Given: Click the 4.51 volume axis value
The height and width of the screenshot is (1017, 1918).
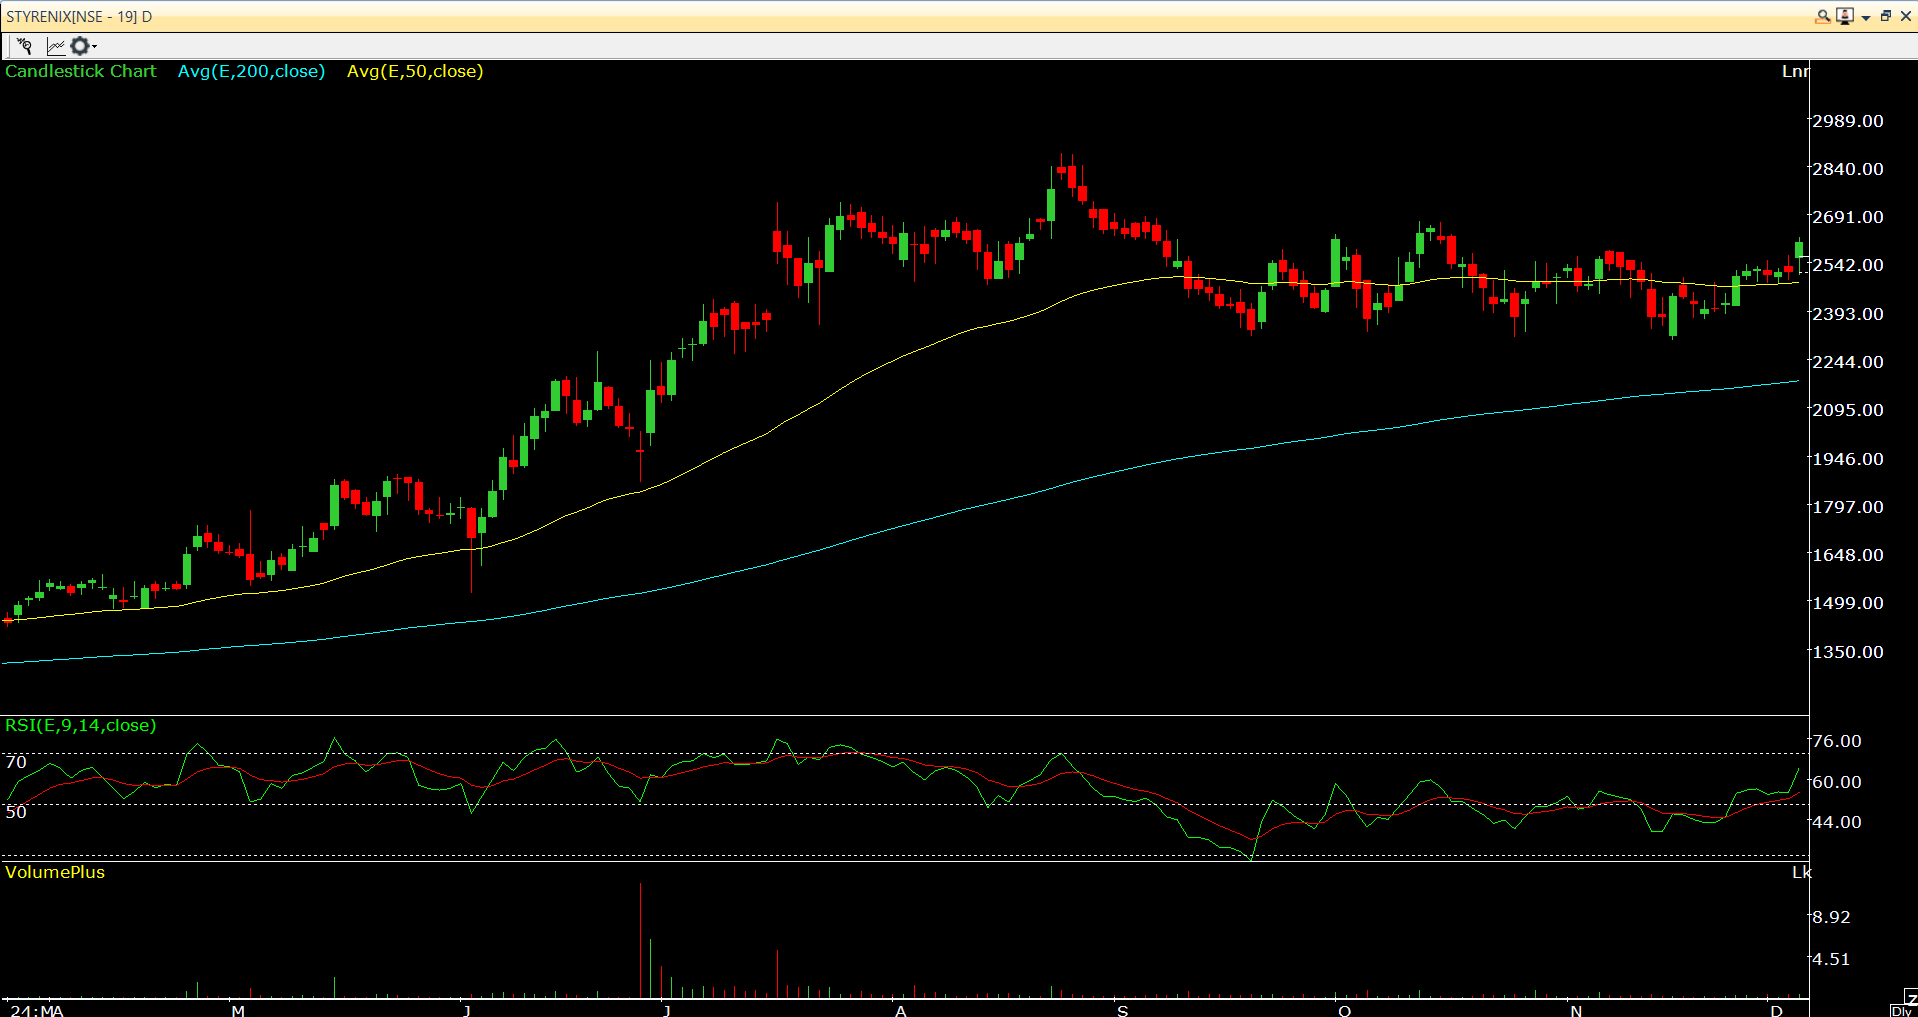Looking at the screenshot, I should (1831, 959).
